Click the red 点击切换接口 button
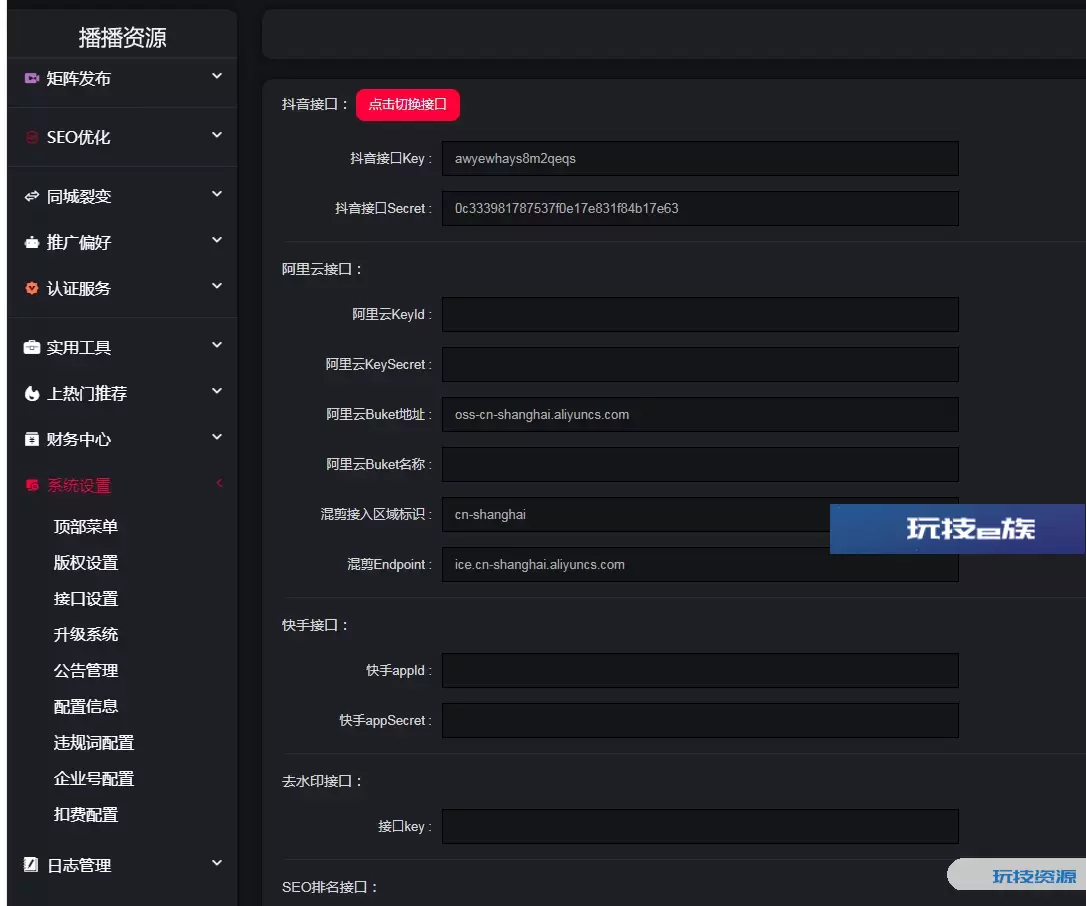Image resolution: width=1086 pixels, height=906 pixels. pyautogui.click(x=408, y=105)
